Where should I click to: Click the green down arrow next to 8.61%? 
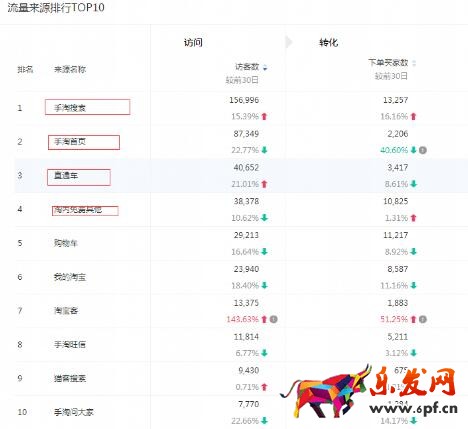click(x=414, y=184)
